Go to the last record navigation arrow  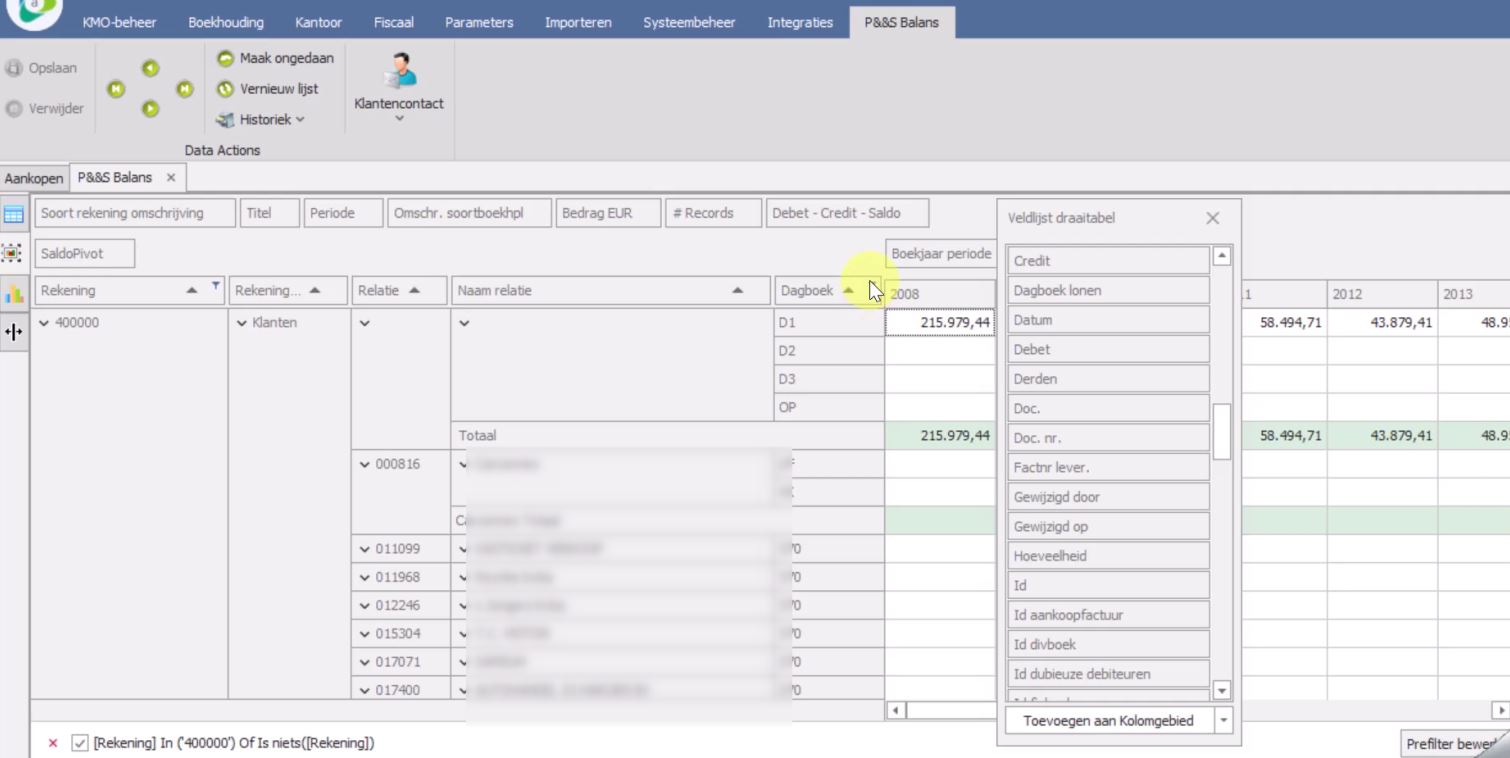click(184, 89)
